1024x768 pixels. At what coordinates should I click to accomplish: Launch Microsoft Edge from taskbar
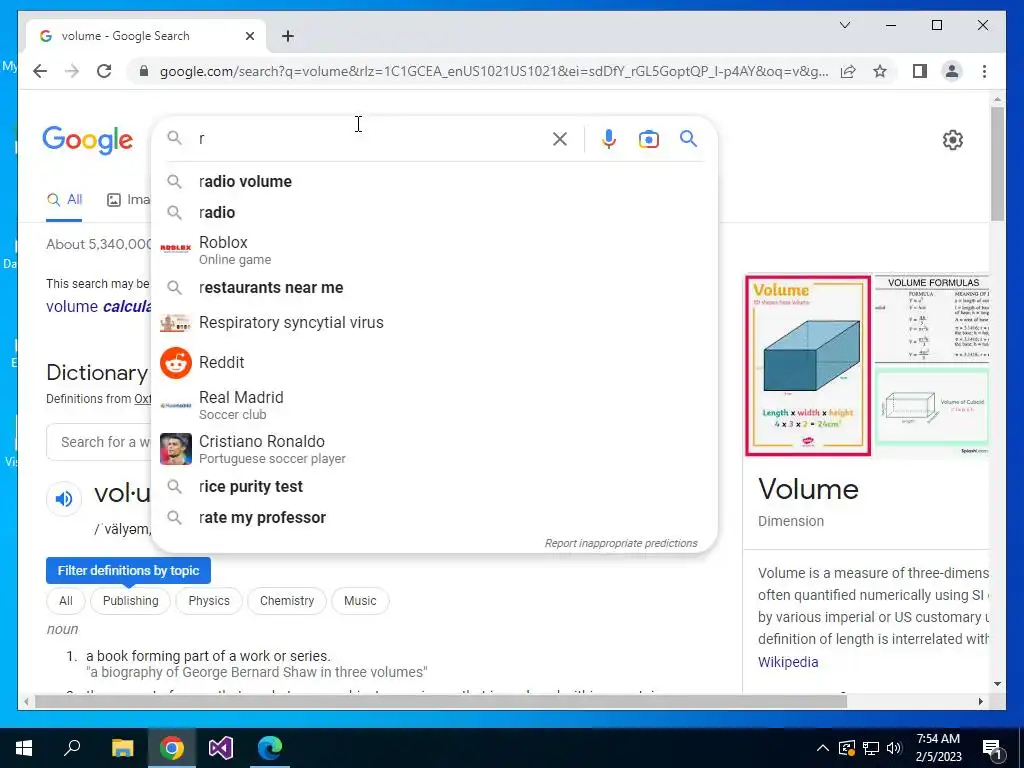[270, 748]
